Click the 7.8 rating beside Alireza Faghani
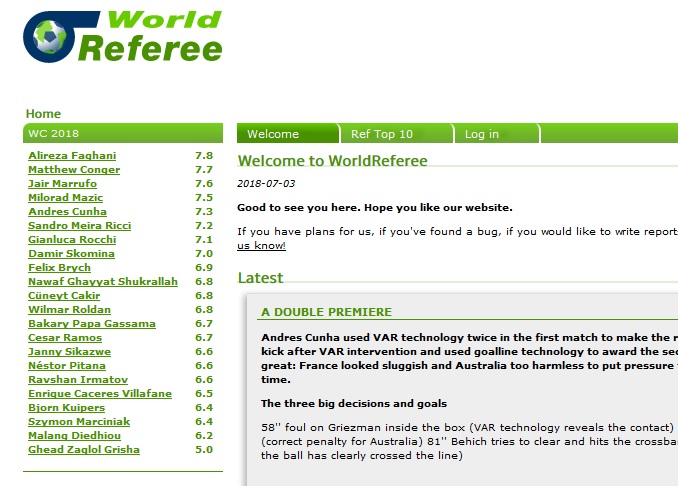 (204, 156)
